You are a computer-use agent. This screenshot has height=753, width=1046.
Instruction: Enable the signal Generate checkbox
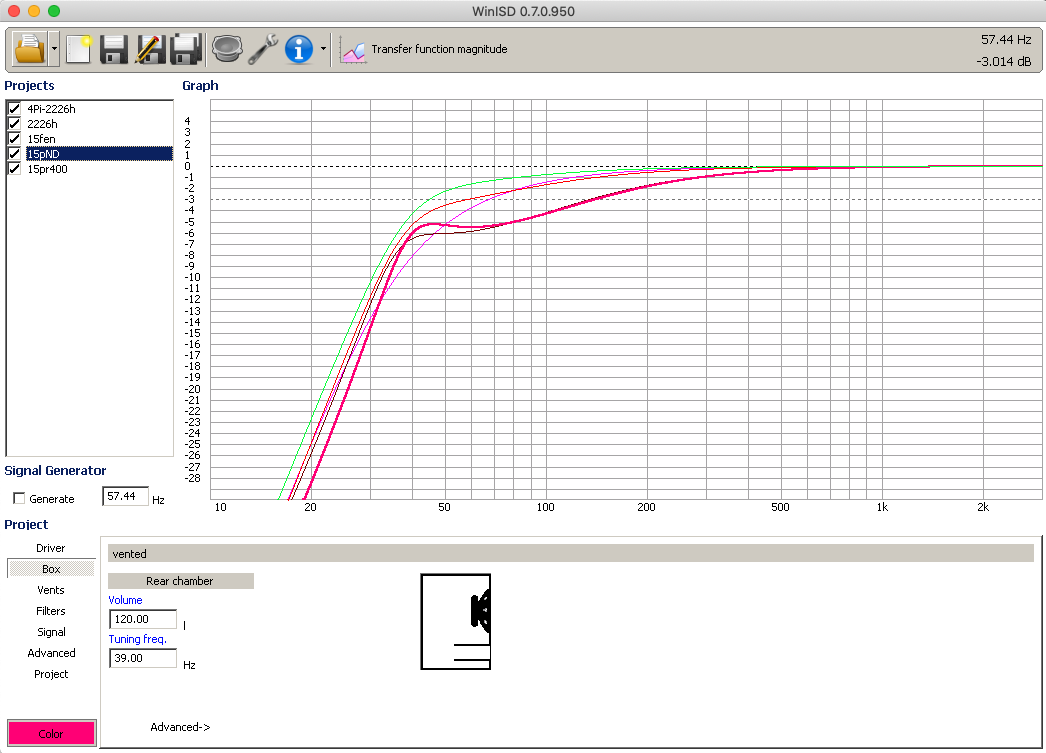[19, 499]
